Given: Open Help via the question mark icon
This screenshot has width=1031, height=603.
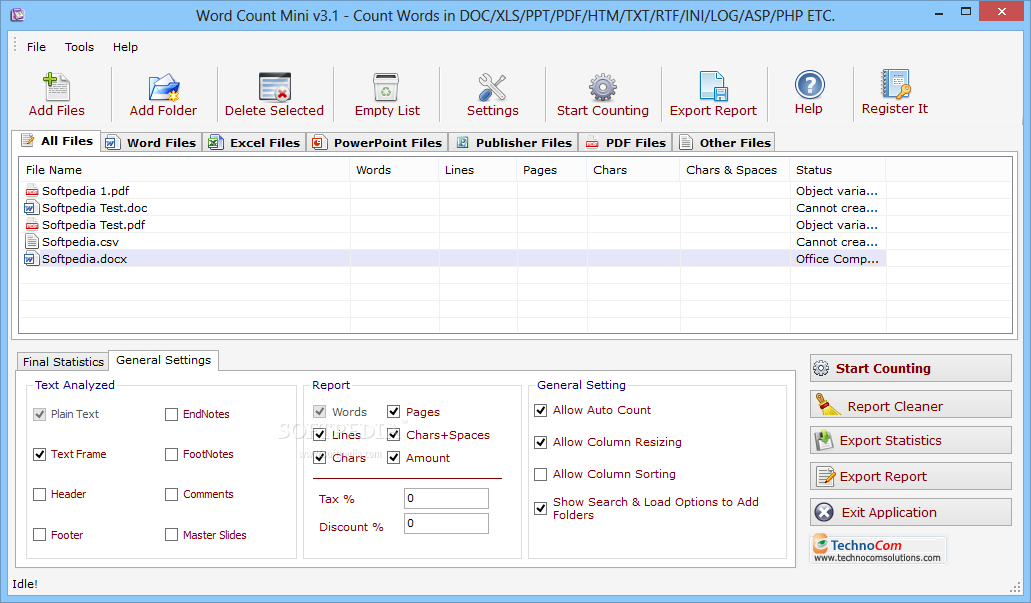Looking at the screenshot, I should (809, 85).
